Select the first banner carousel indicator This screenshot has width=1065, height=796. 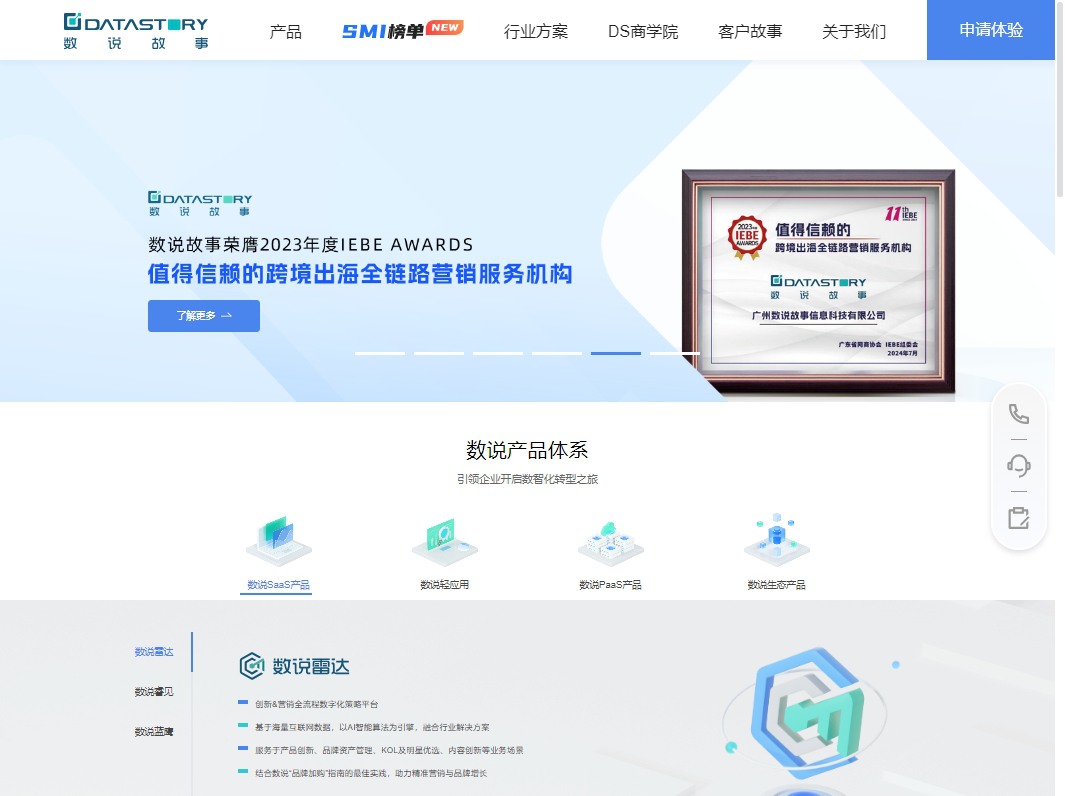tap(380, 353)
